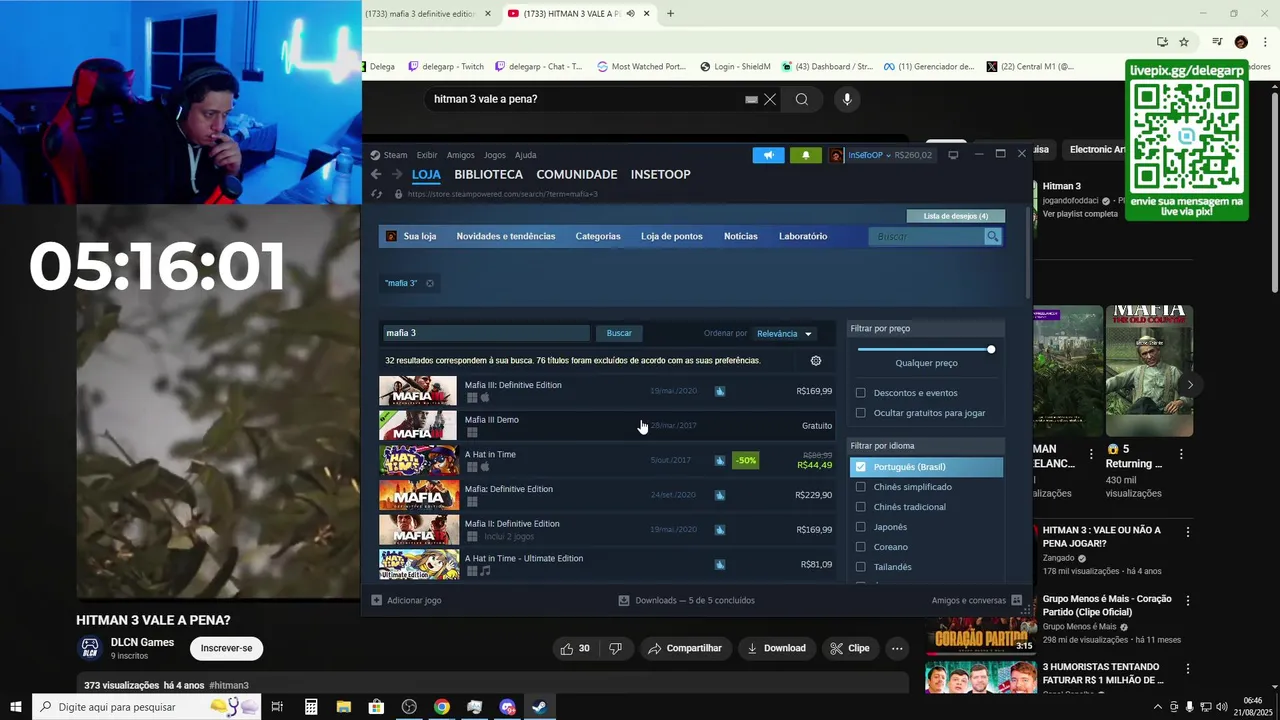
Task: Open Chrome from the taskbar
Action: coord(441,707)
